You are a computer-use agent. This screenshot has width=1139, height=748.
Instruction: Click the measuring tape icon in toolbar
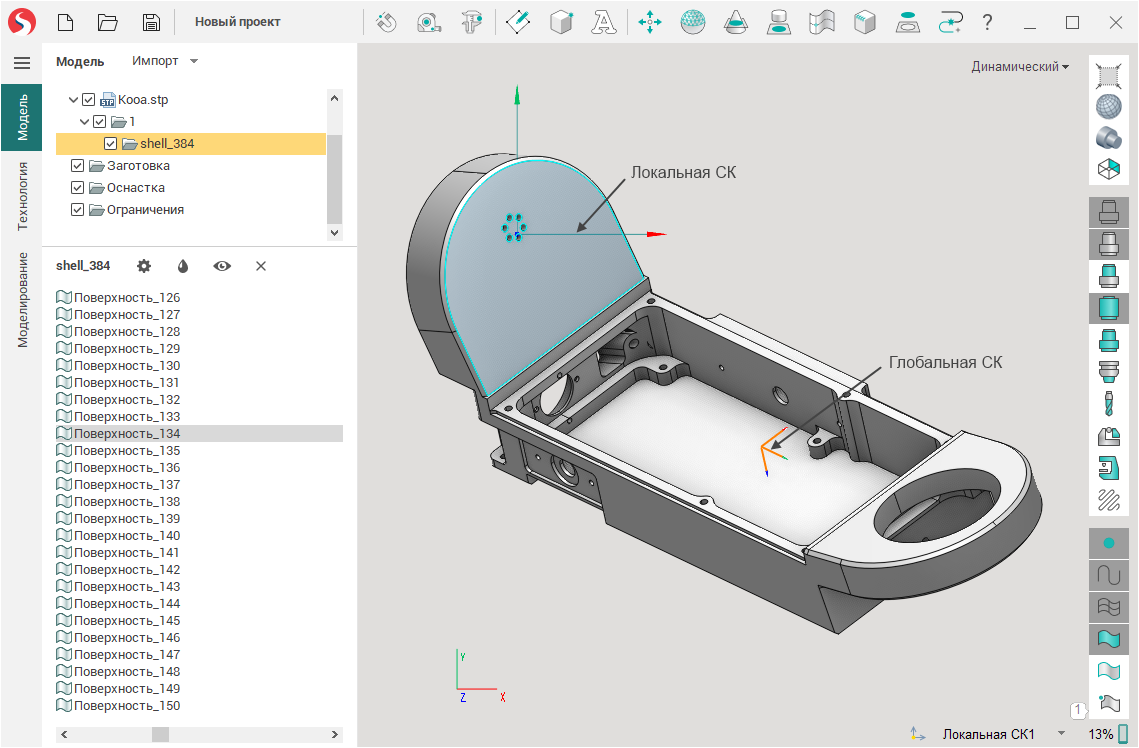(429, 22)
